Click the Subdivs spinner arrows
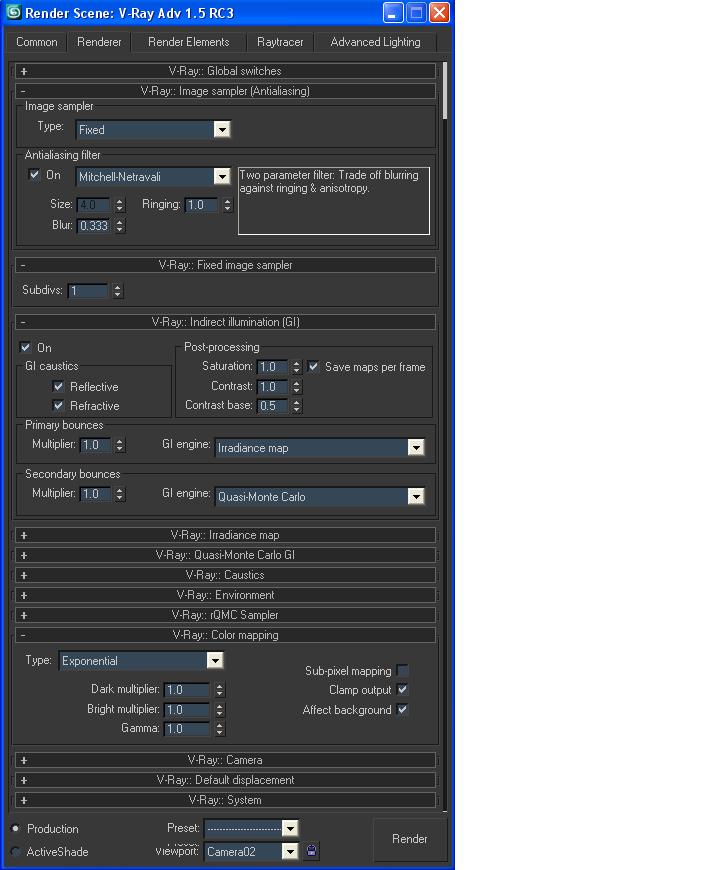 [x=118, y=291]
